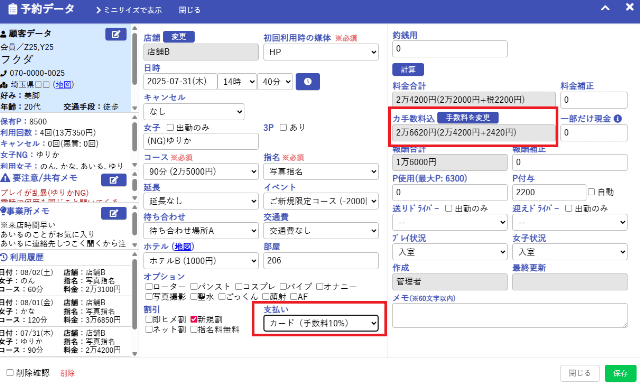Click the 一部だけ現金 input field

pyautogui.click(x=594, y=133)
